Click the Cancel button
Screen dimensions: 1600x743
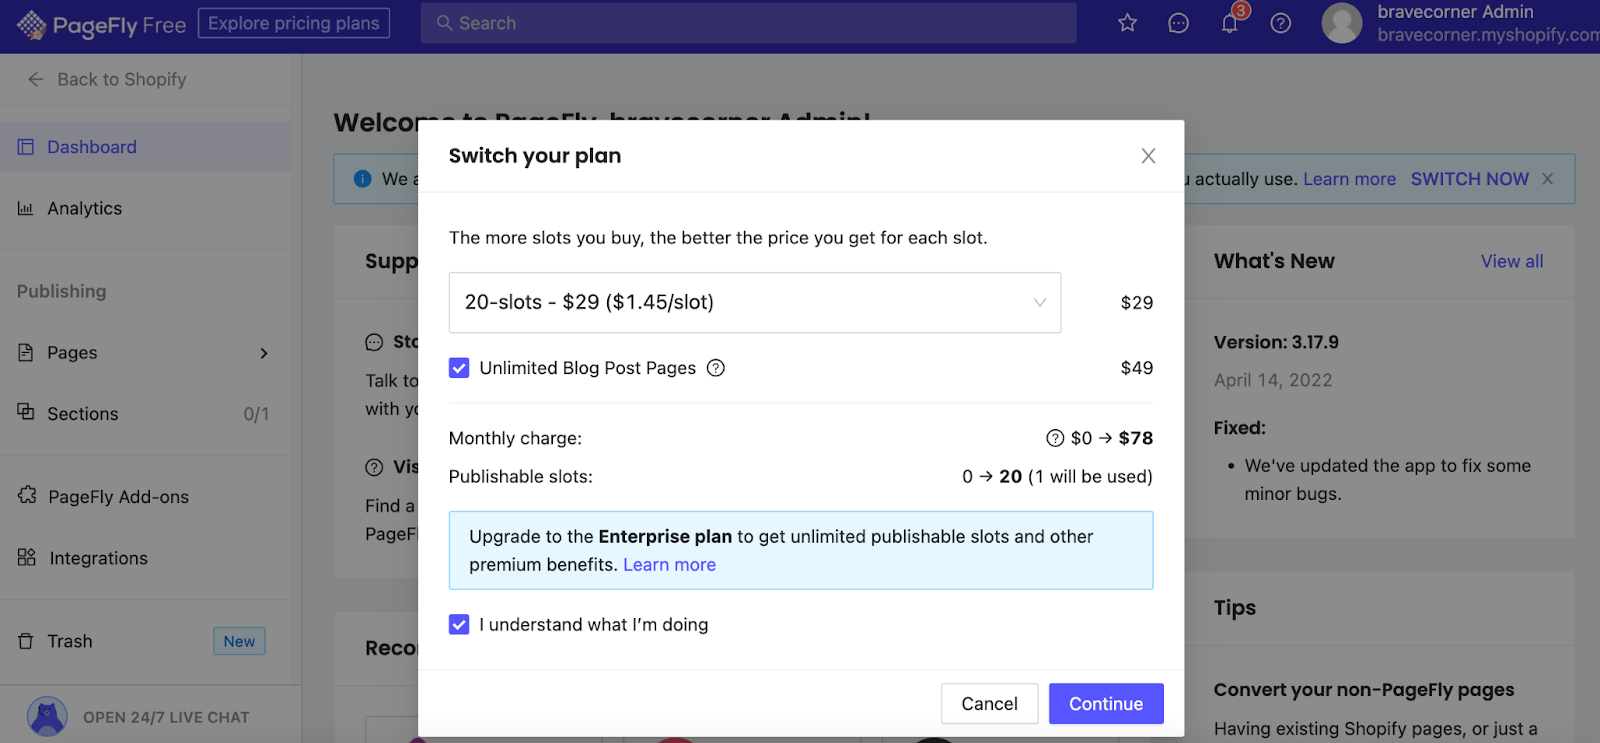[989, 704]
